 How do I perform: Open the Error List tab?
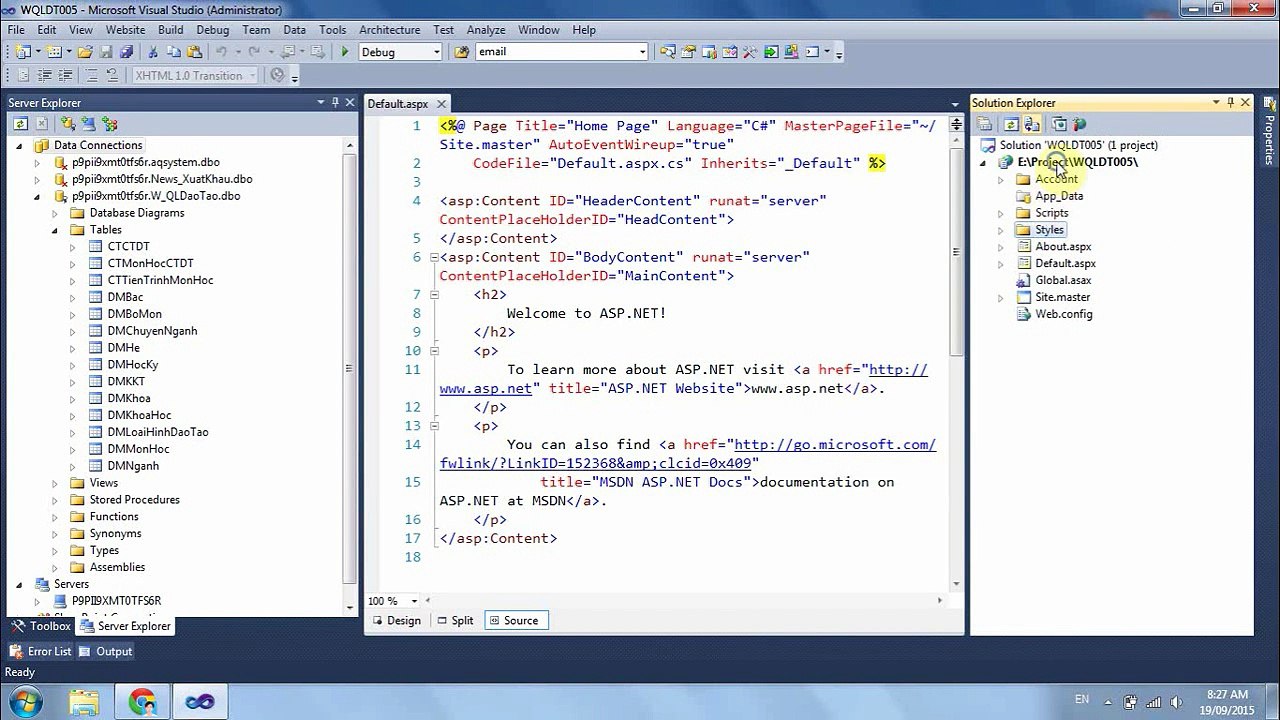(x=40, y=651)
